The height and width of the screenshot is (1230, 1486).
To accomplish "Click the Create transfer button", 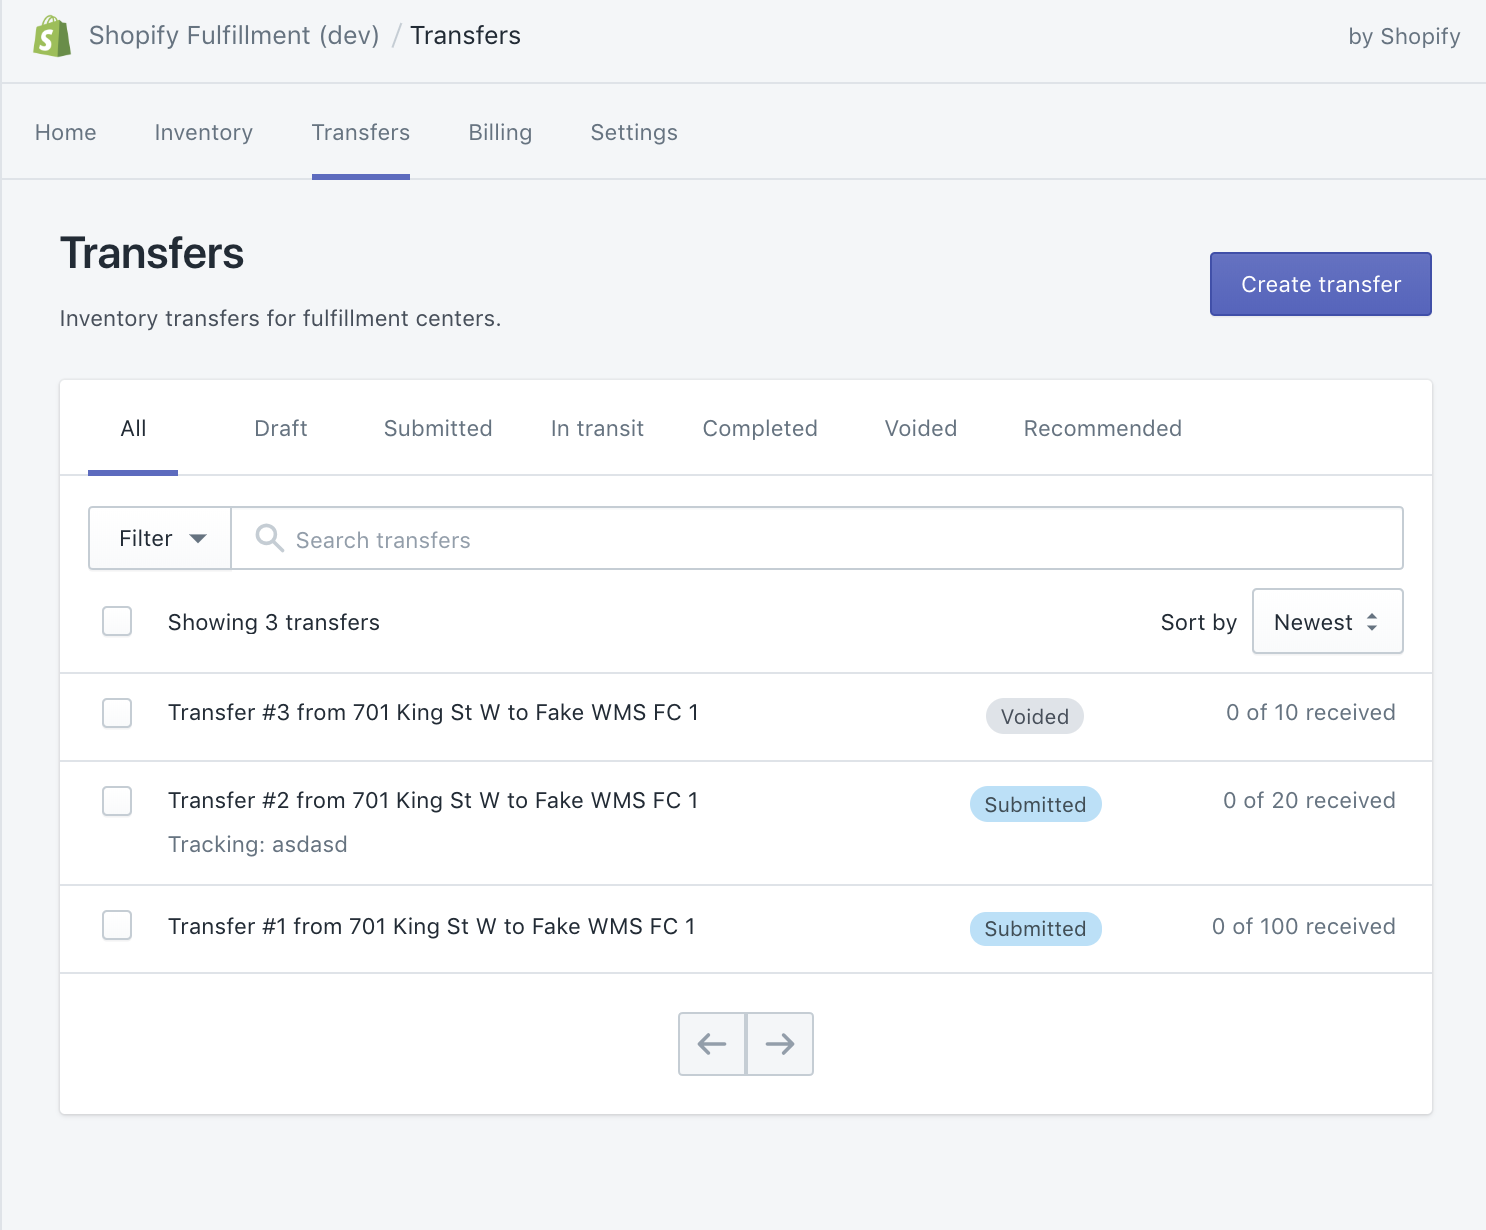I will coord(1321,284).
